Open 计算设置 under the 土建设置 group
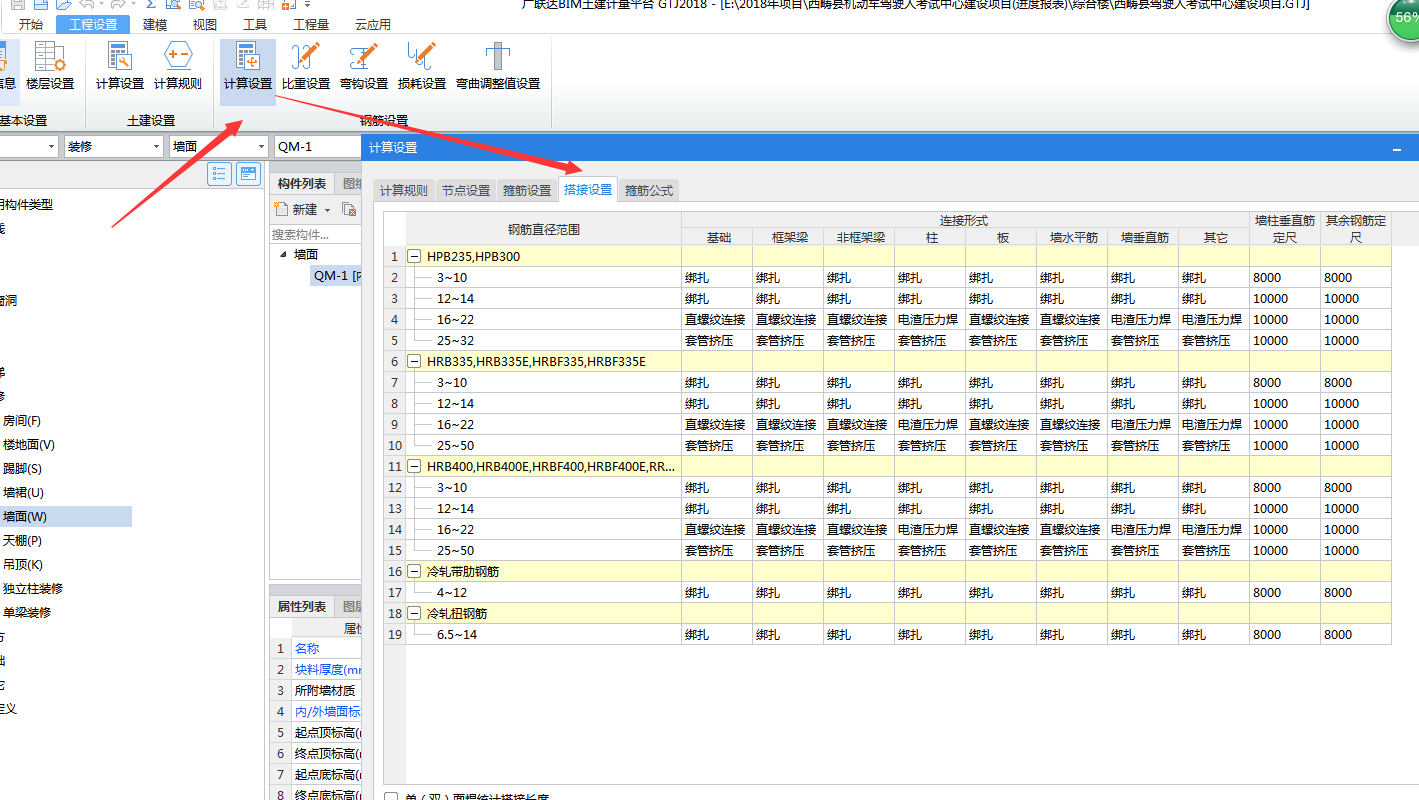 point(120,66)
